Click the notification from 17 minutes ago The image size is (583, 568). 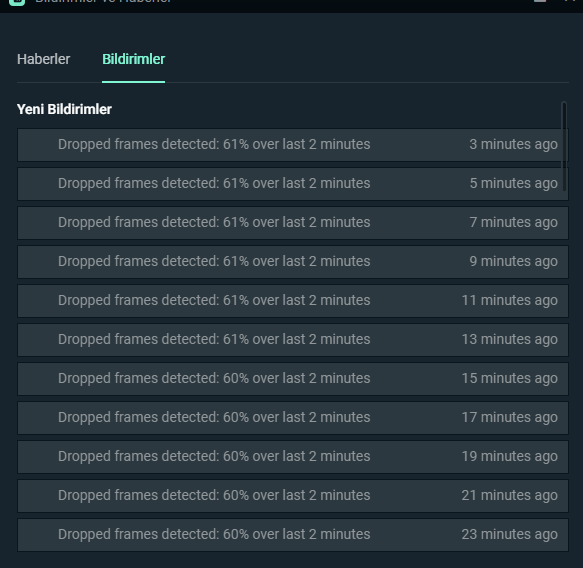[x=293, y=418]
